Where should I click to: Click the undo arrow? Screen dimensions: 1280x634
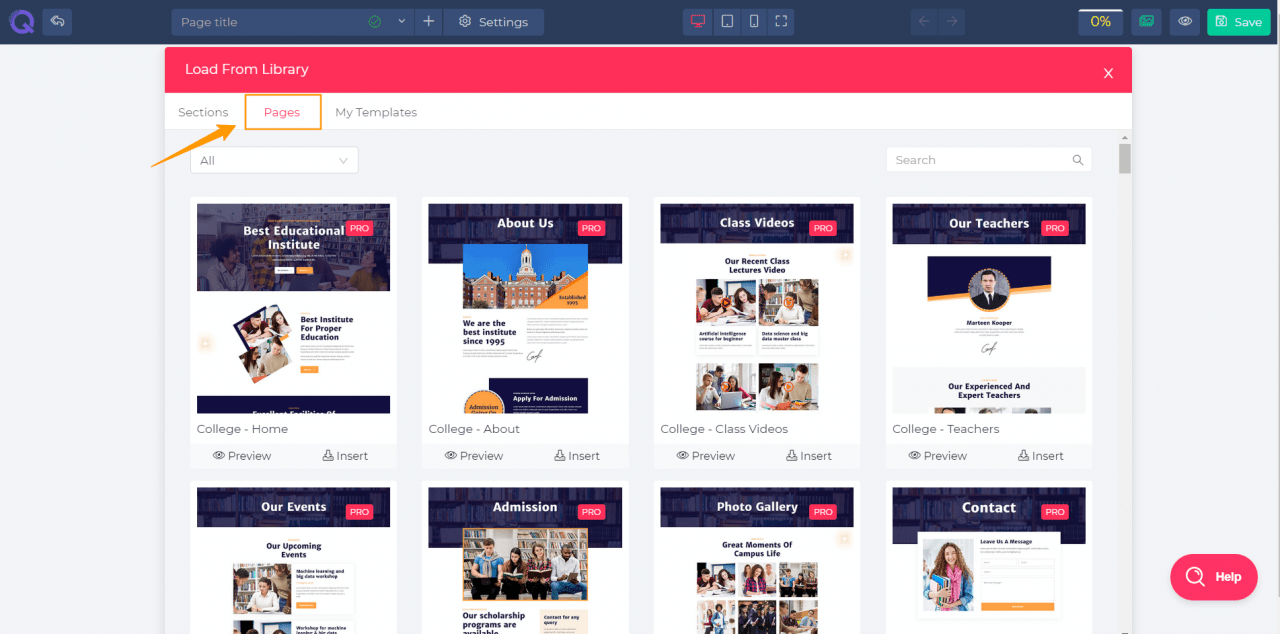[924, 22]
